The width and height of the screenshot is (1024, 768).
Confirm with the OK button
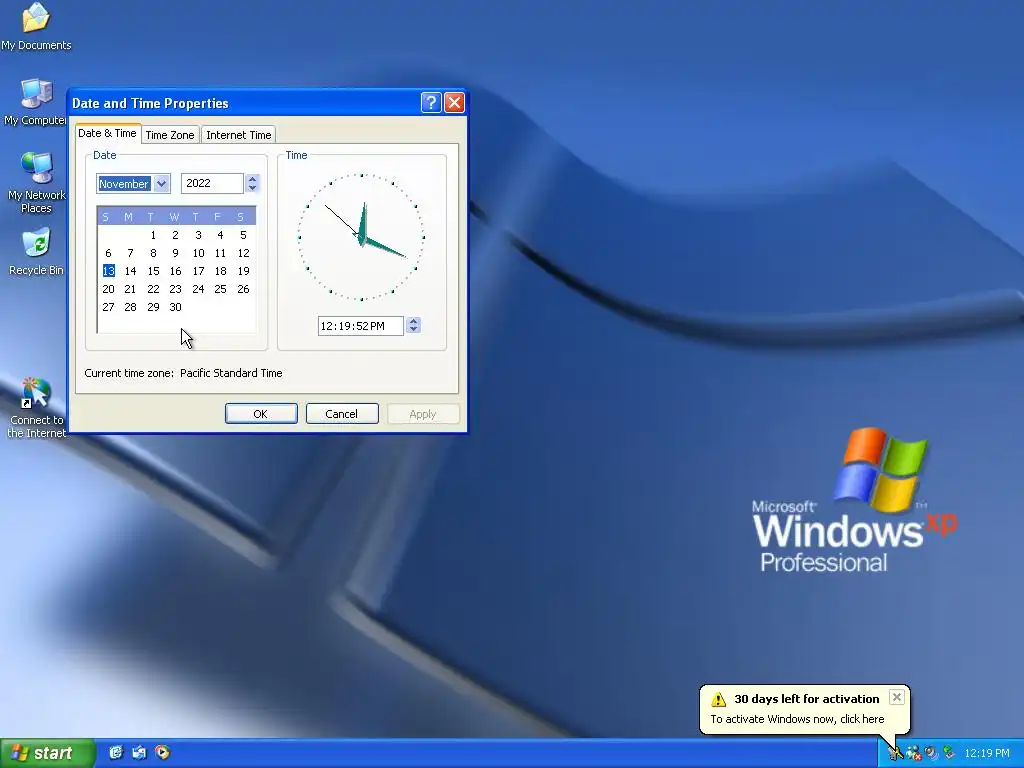pyautogui.click(x=261, y=414)
